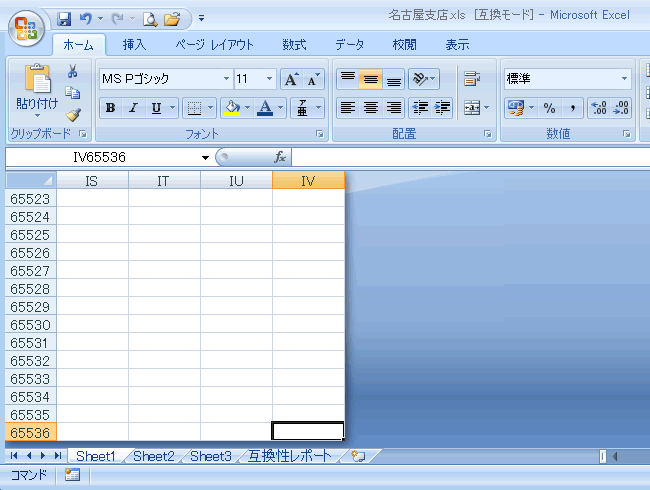Open the font color dropdown arrow
The height and width of the screenshot is (490, 650).
coord(281,108)
